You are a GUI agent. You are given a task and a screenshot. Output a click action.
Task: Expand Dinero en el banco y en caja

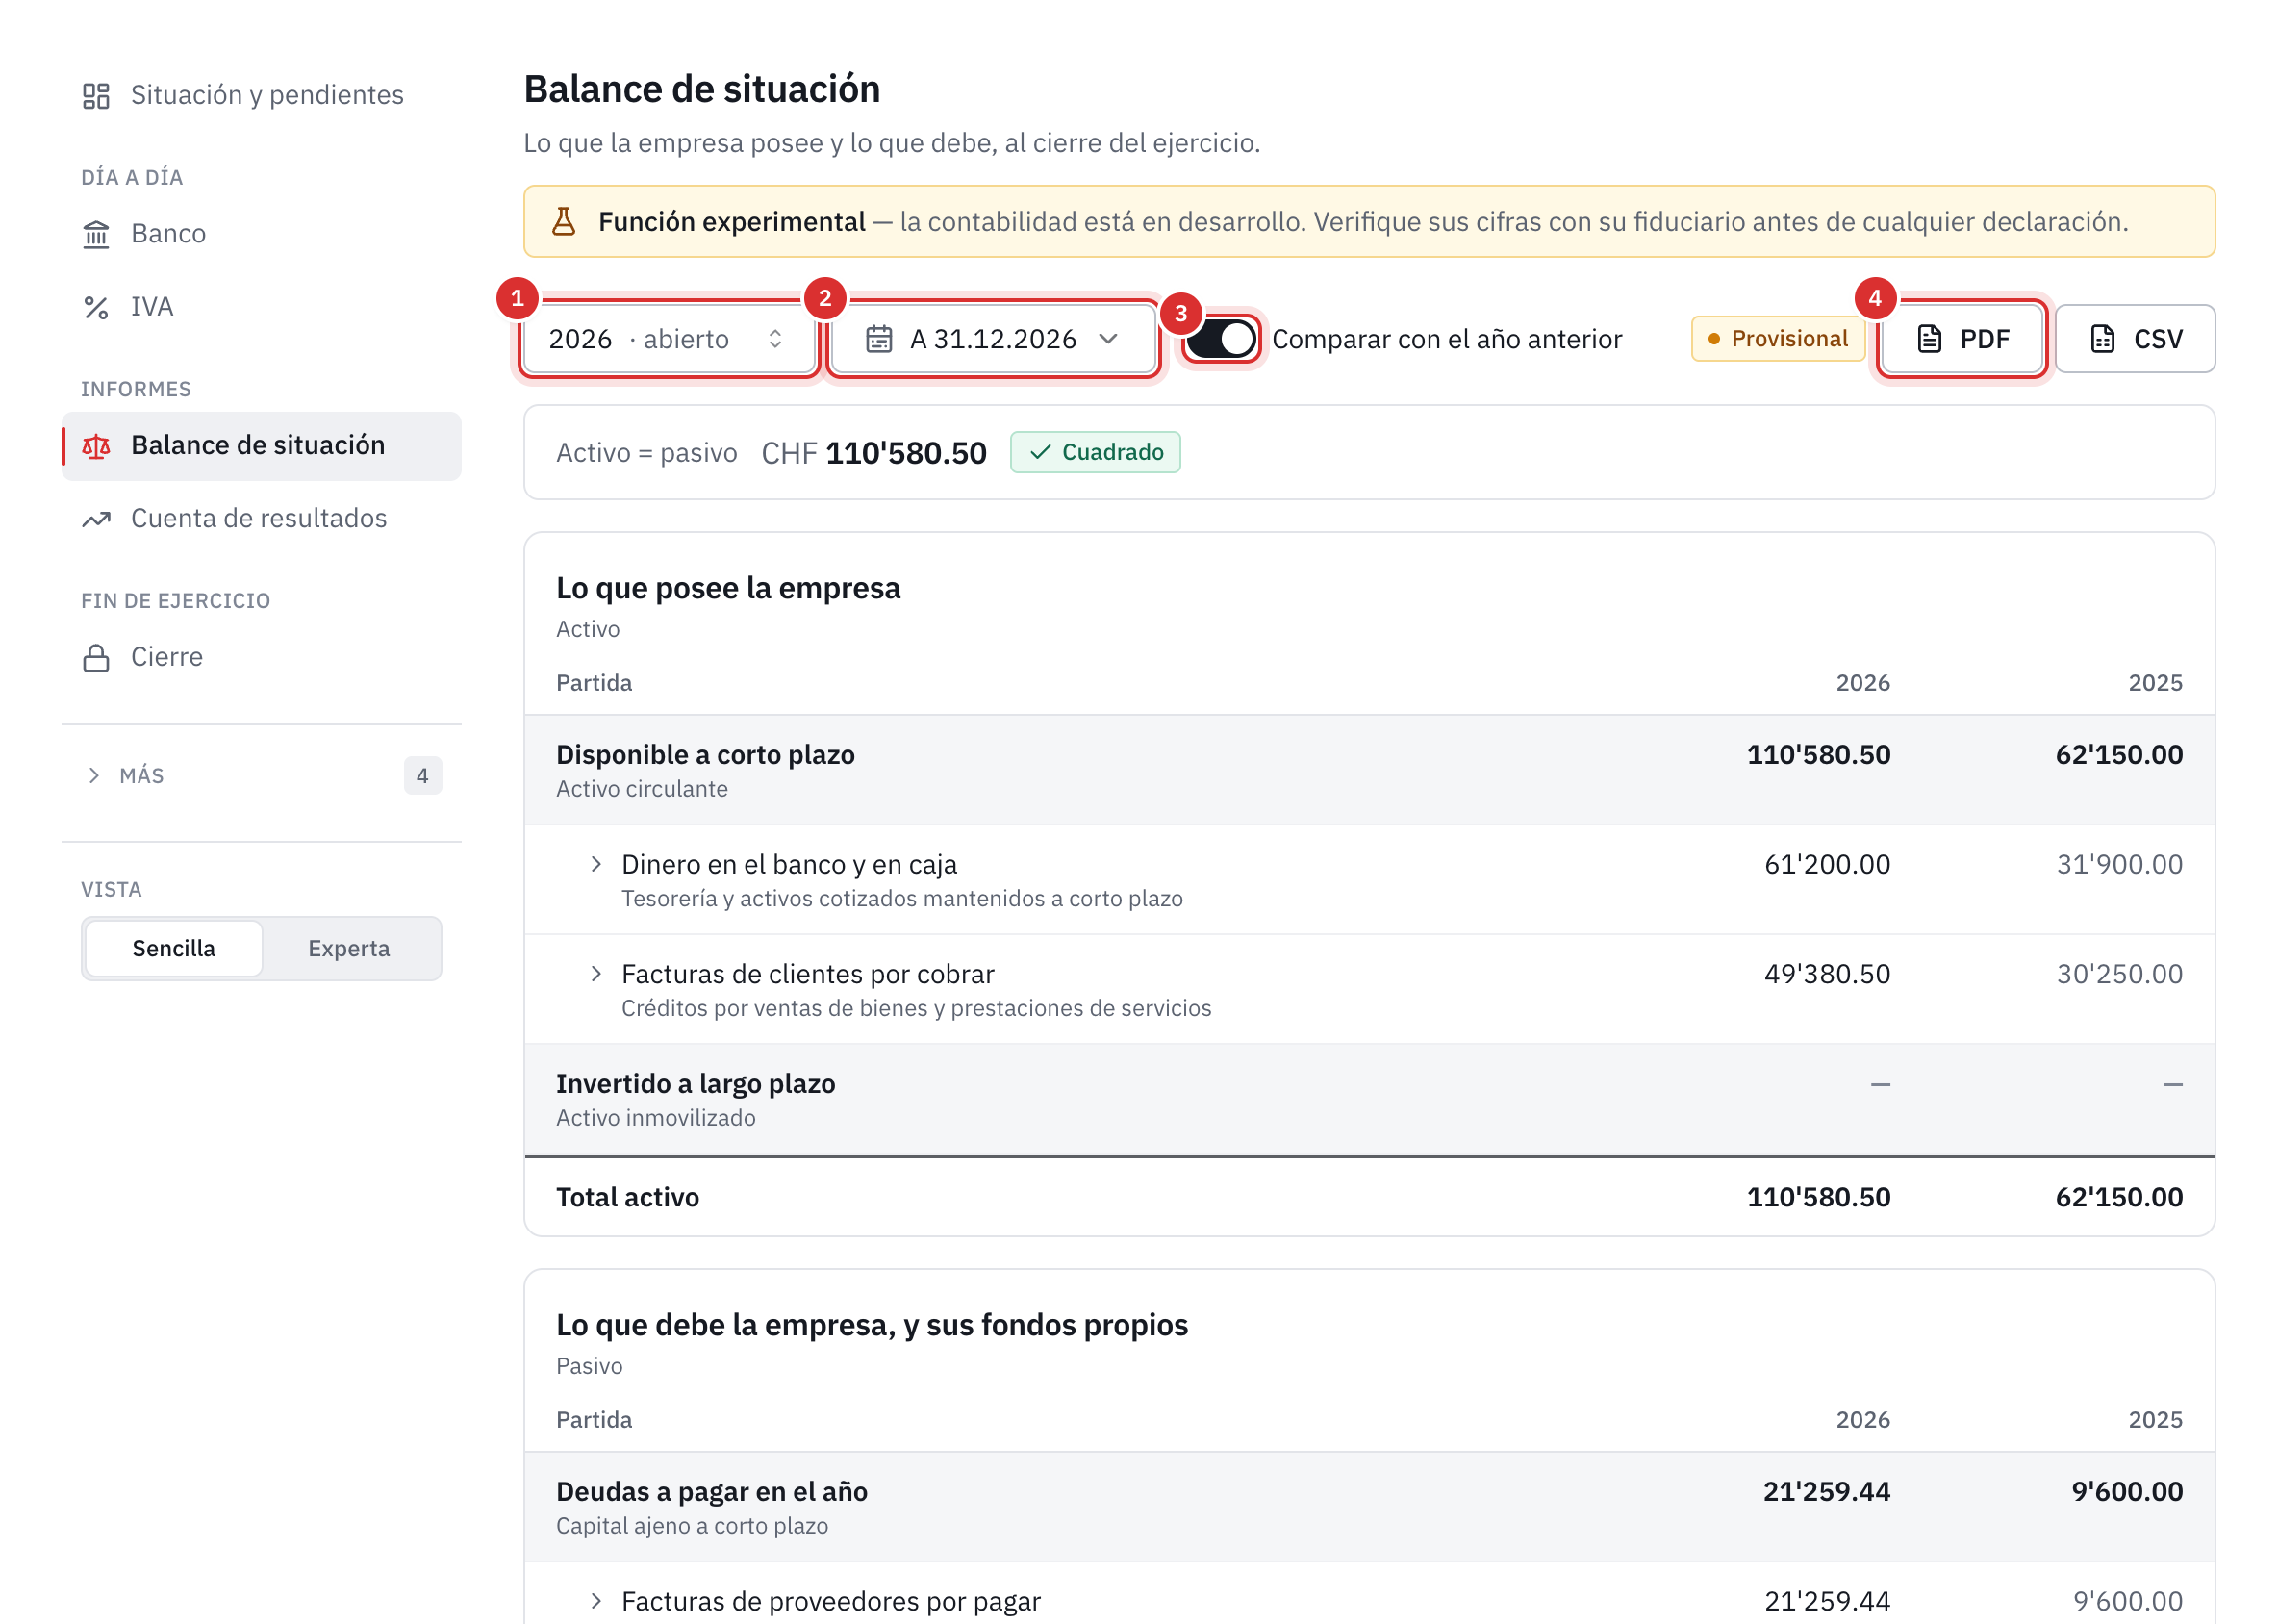(596, 864)
